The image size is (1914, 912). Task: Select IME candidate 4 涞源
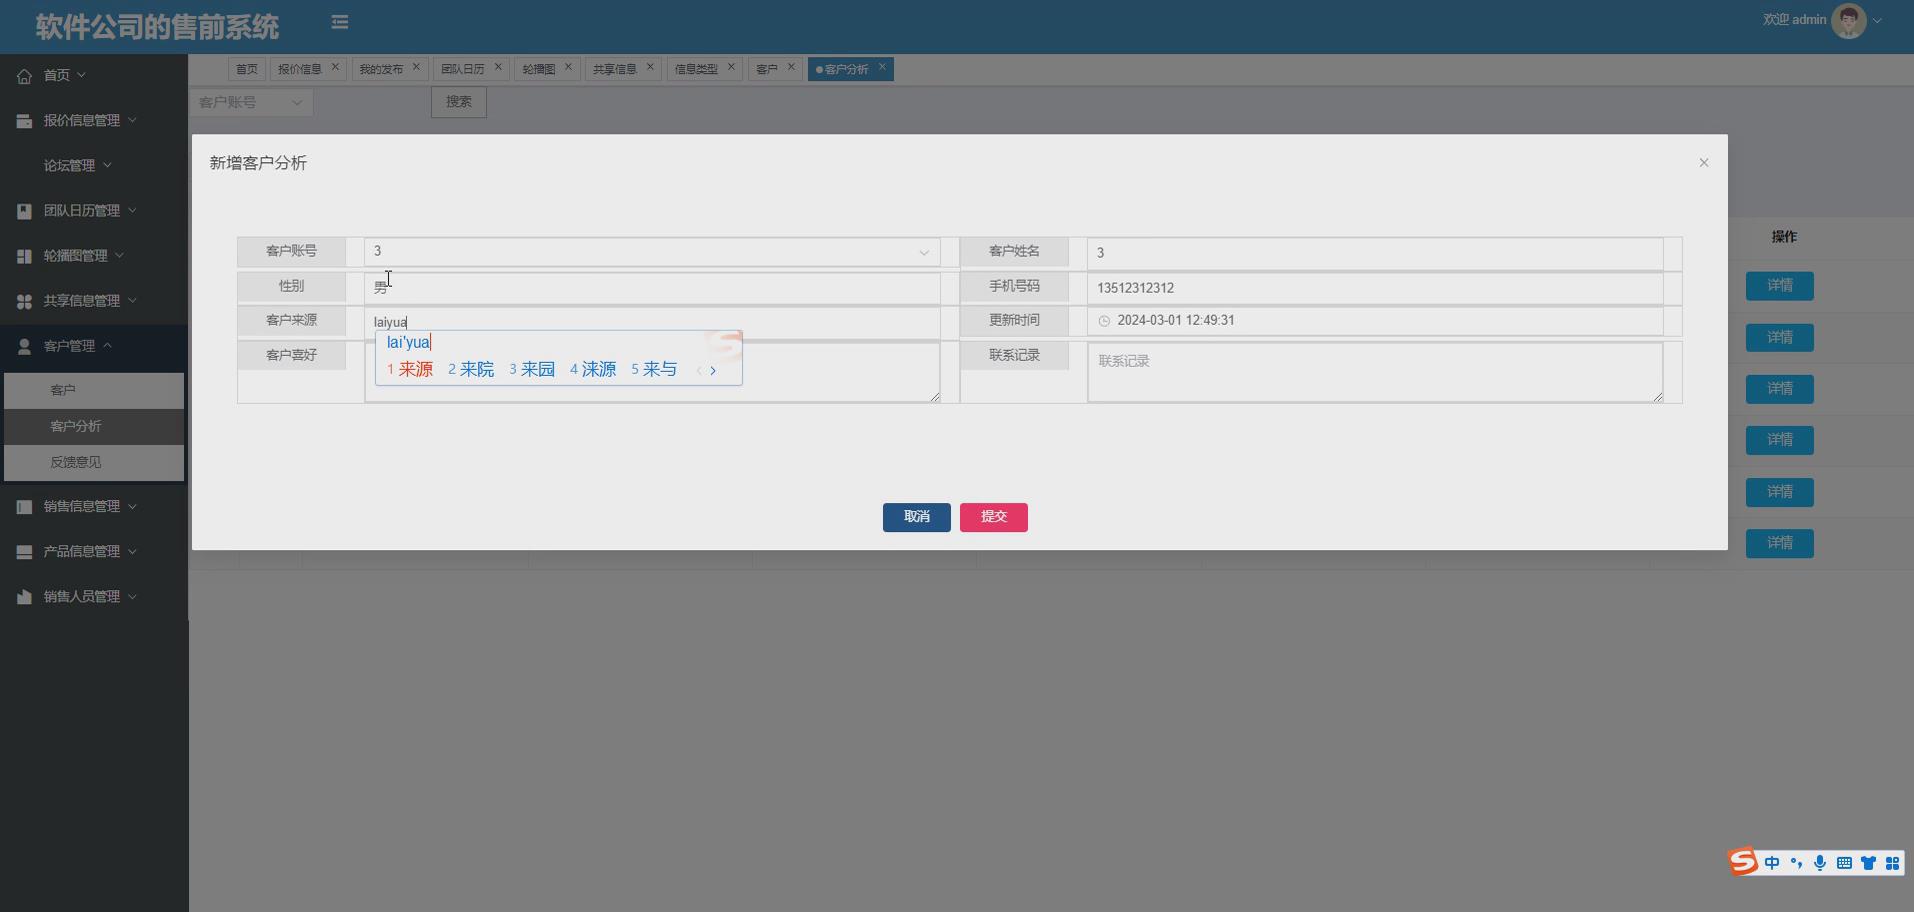(593, 370)
